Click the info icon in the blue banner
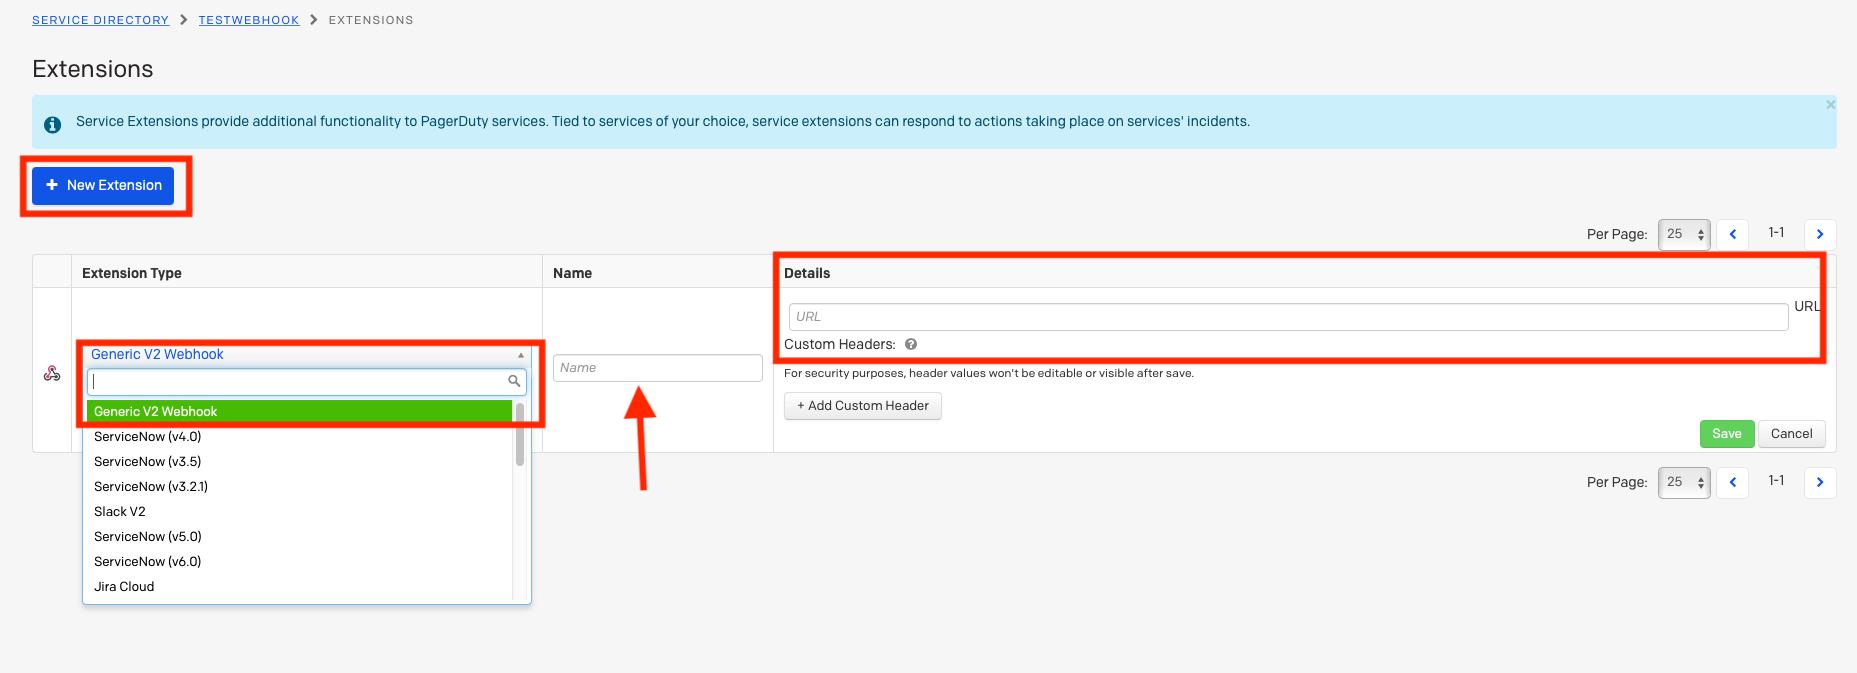 click(52, 125)
